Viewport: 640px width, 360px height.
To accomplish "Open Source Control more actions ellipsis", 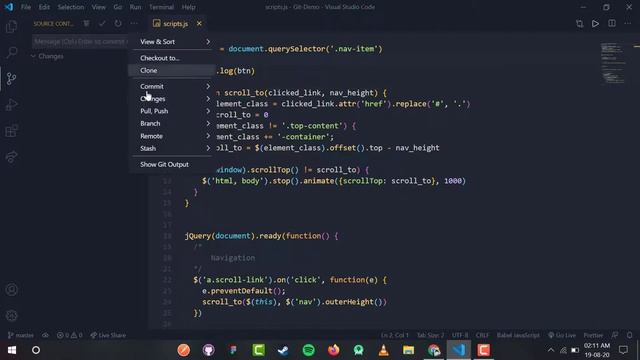I will pos(134,24).
